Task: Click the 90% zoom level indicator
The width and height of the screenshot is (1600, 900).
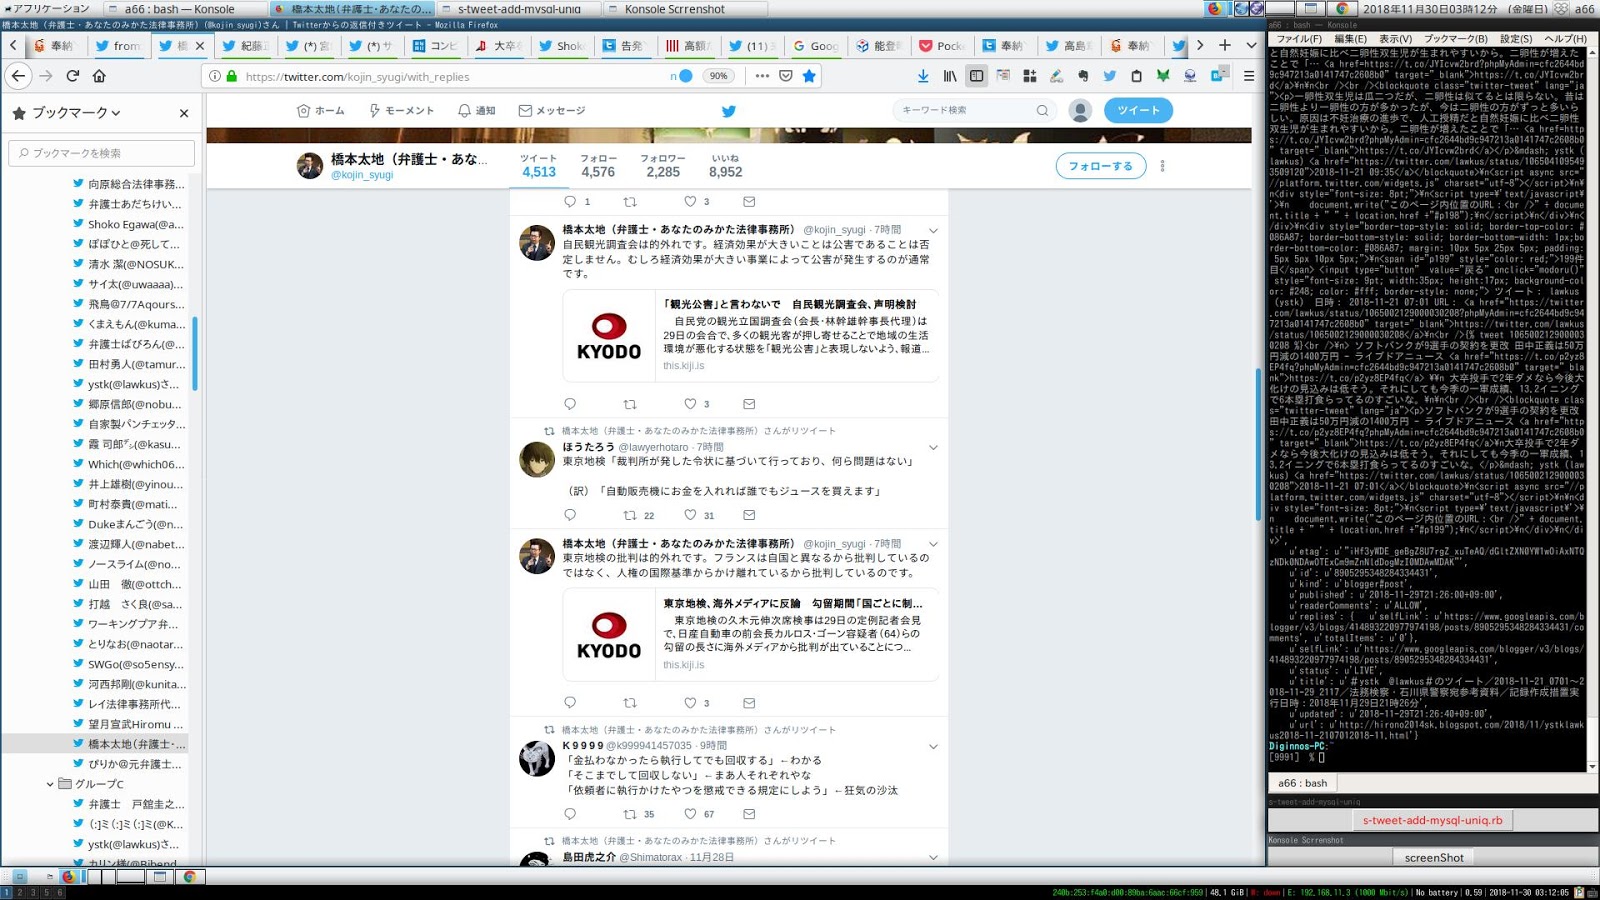Action: 718,76
